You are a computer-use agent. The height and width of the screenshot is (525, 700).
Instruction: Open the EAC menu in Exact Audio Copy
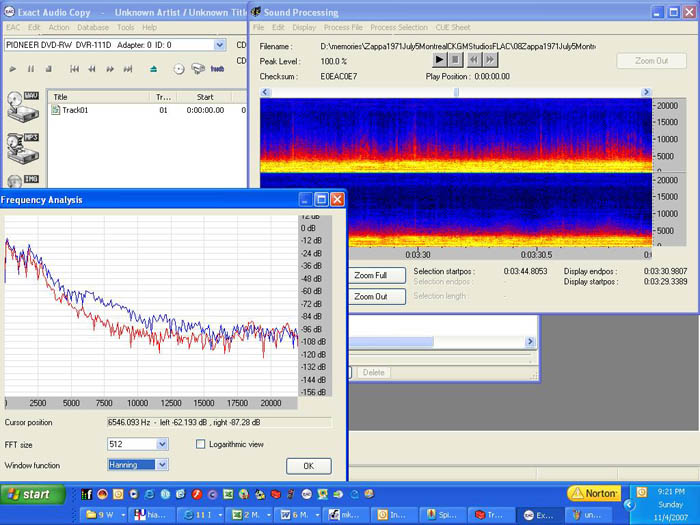tap(13, 28)
